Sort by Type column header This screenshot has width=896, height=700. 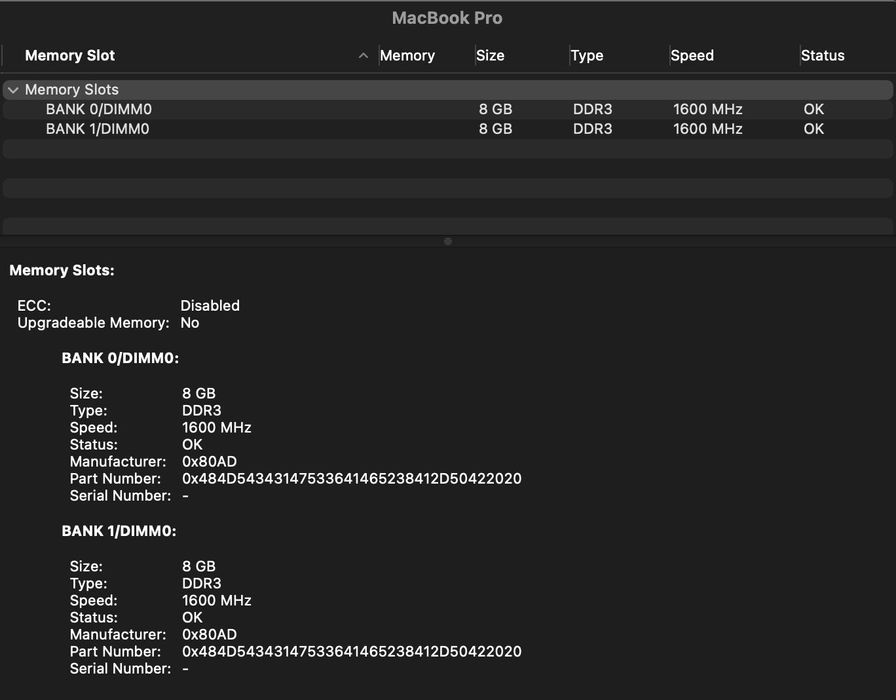tap(587, 55)
